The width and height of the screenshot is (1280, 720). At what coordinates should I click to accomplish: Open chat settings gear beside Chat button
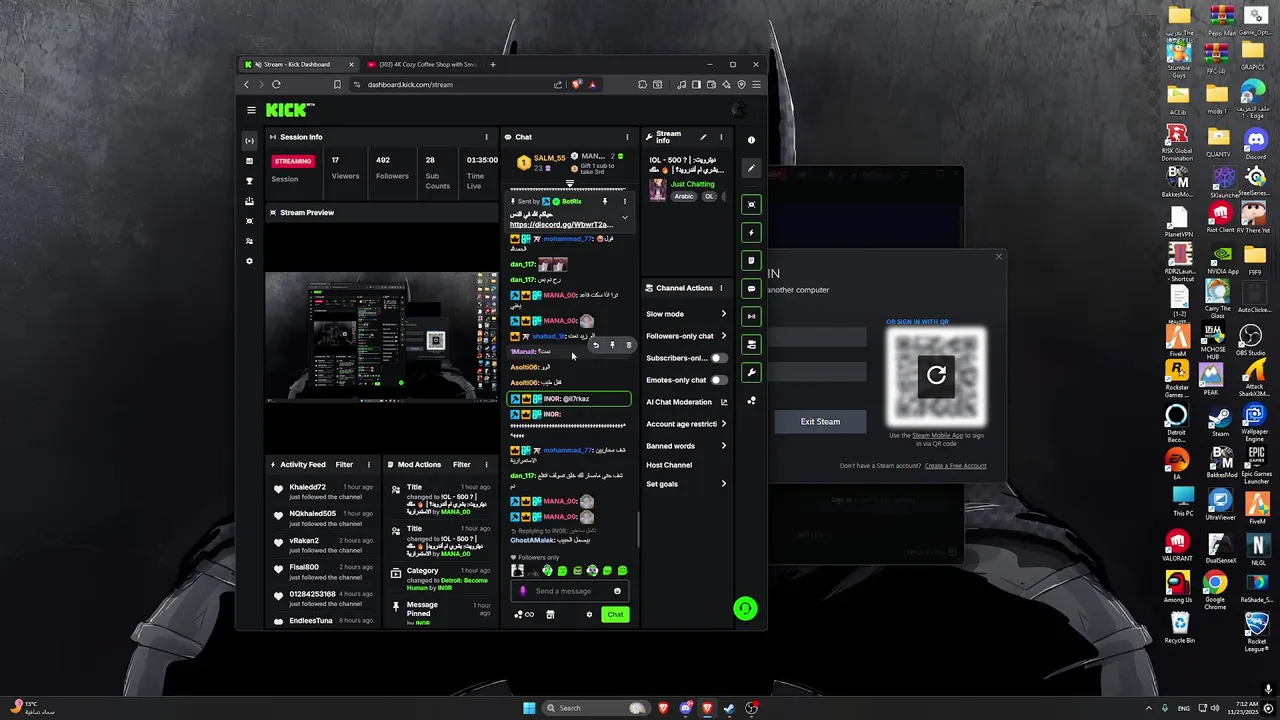click(x=589, y=615)
